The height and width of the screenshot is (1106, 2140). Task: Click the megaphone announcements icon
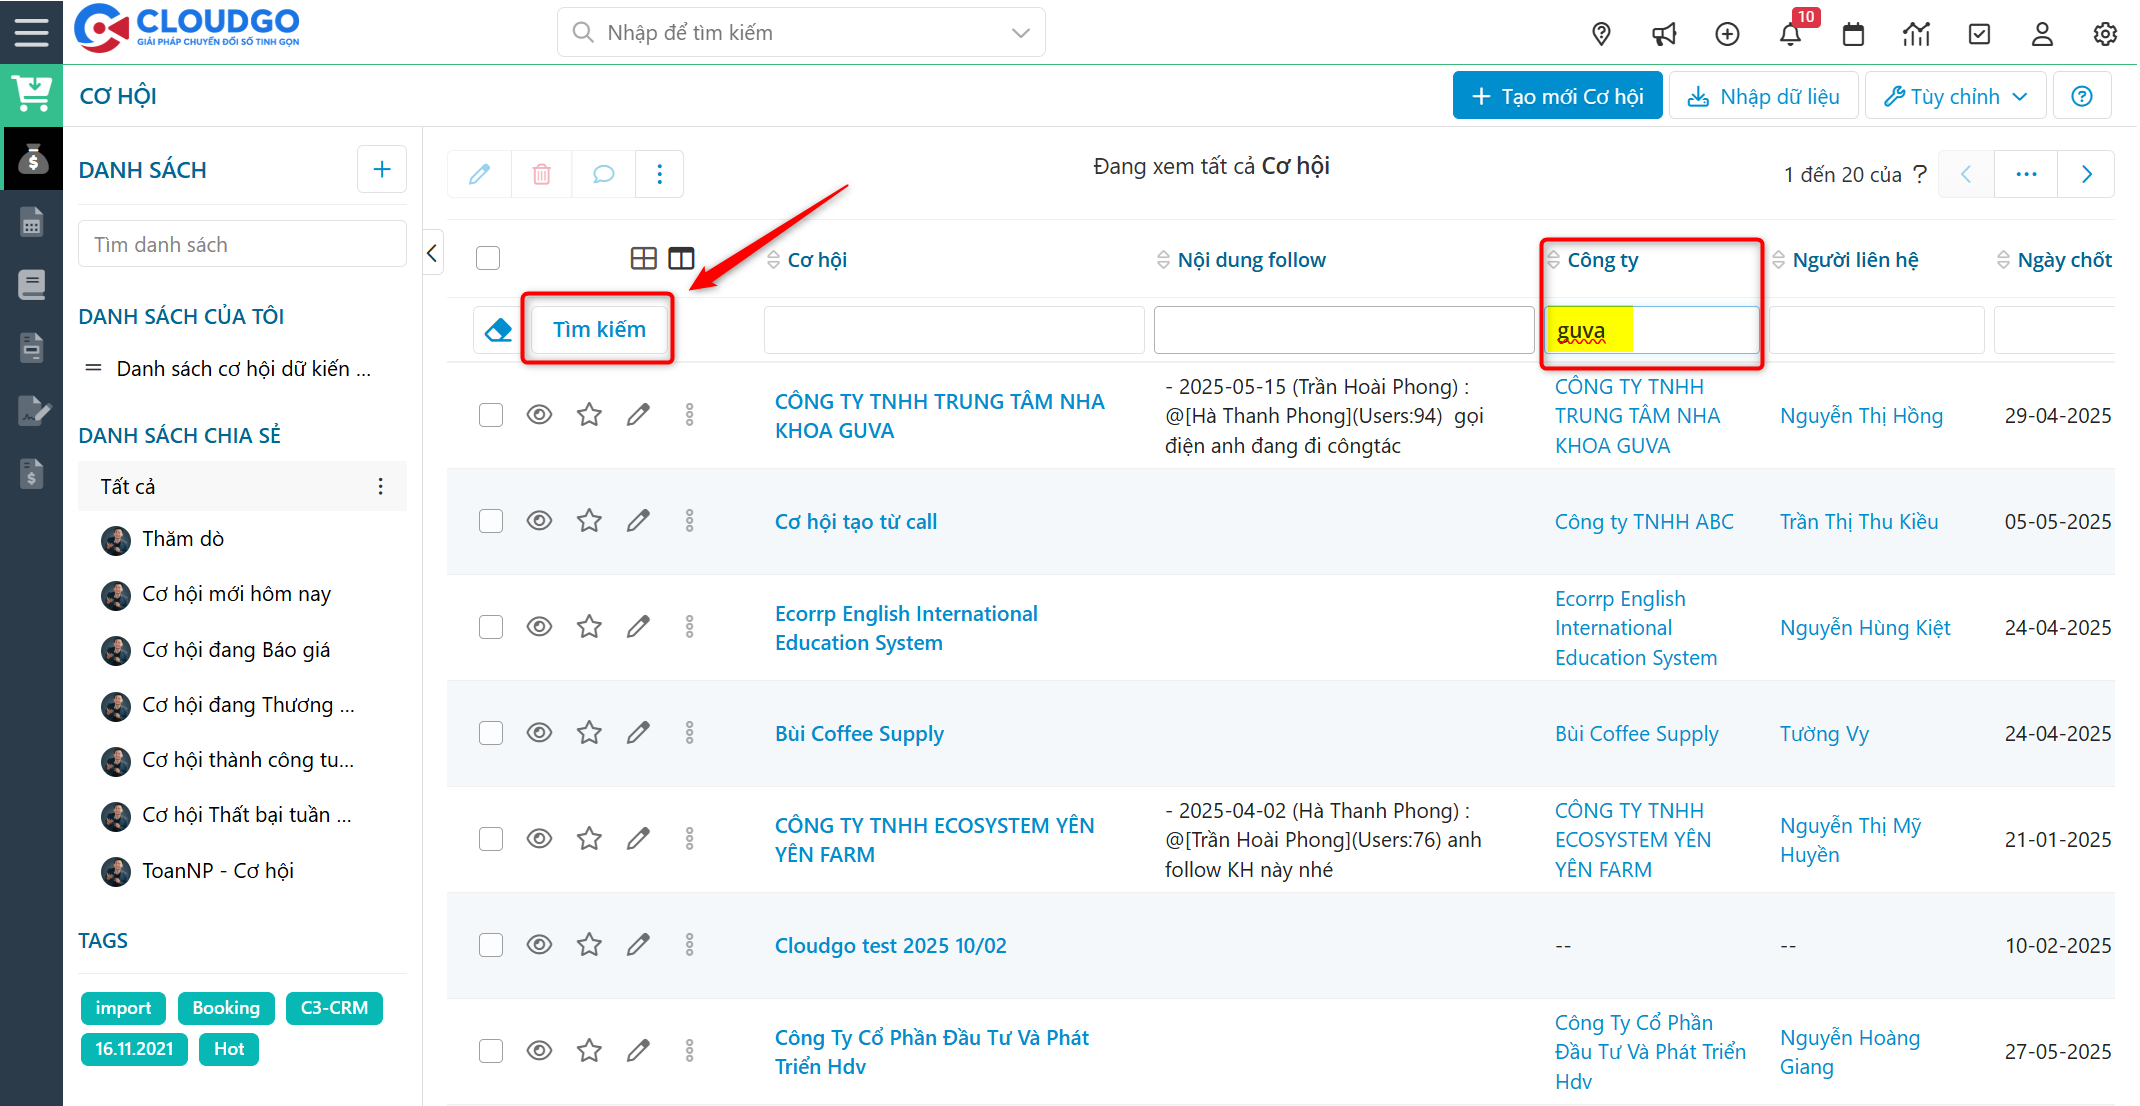(x=1664, y=34)
